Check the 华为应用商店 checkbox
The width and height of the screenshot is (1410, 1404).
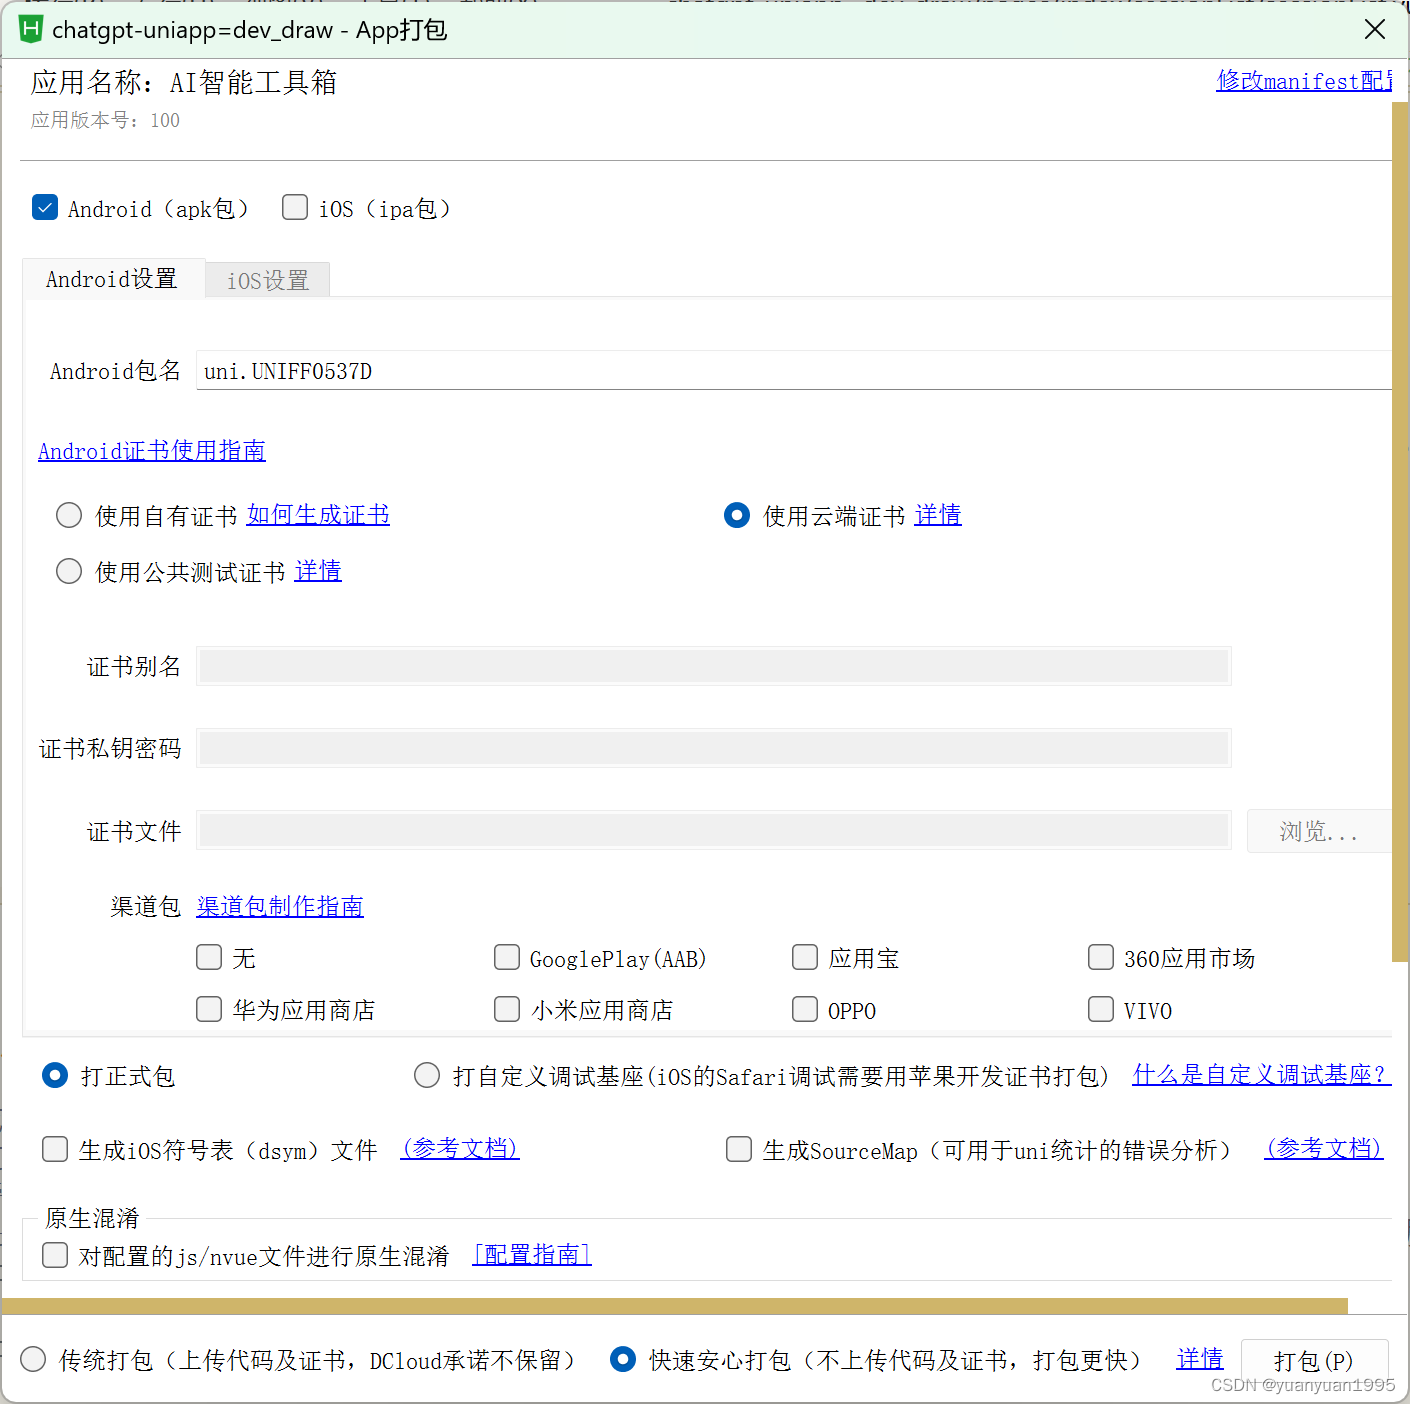209,1009
